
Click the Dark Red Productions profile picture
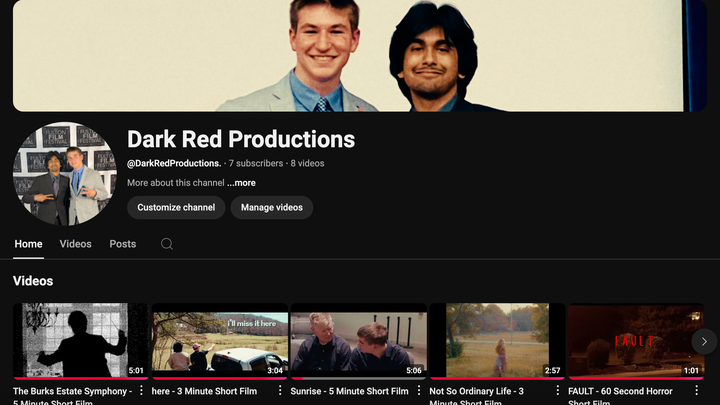[65, 174]
